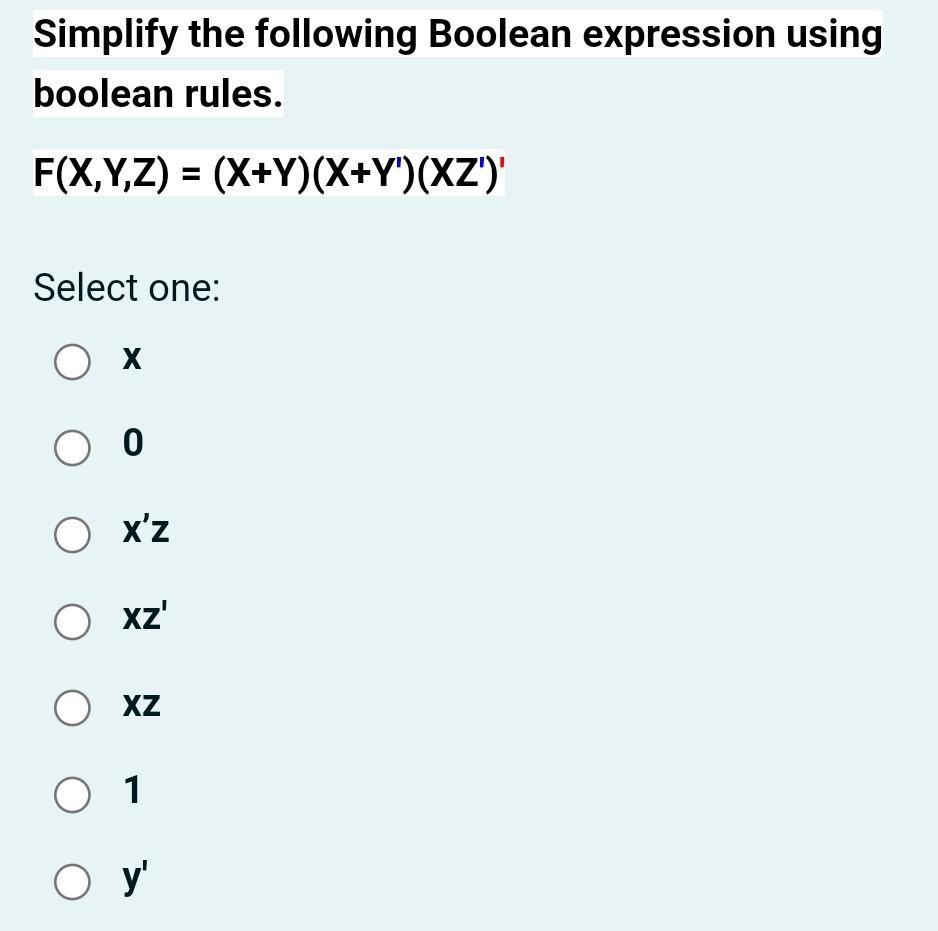Viewport: 938px width, 931px height.
Task: Click the answer label y'
Action: (x=132, y=878)
